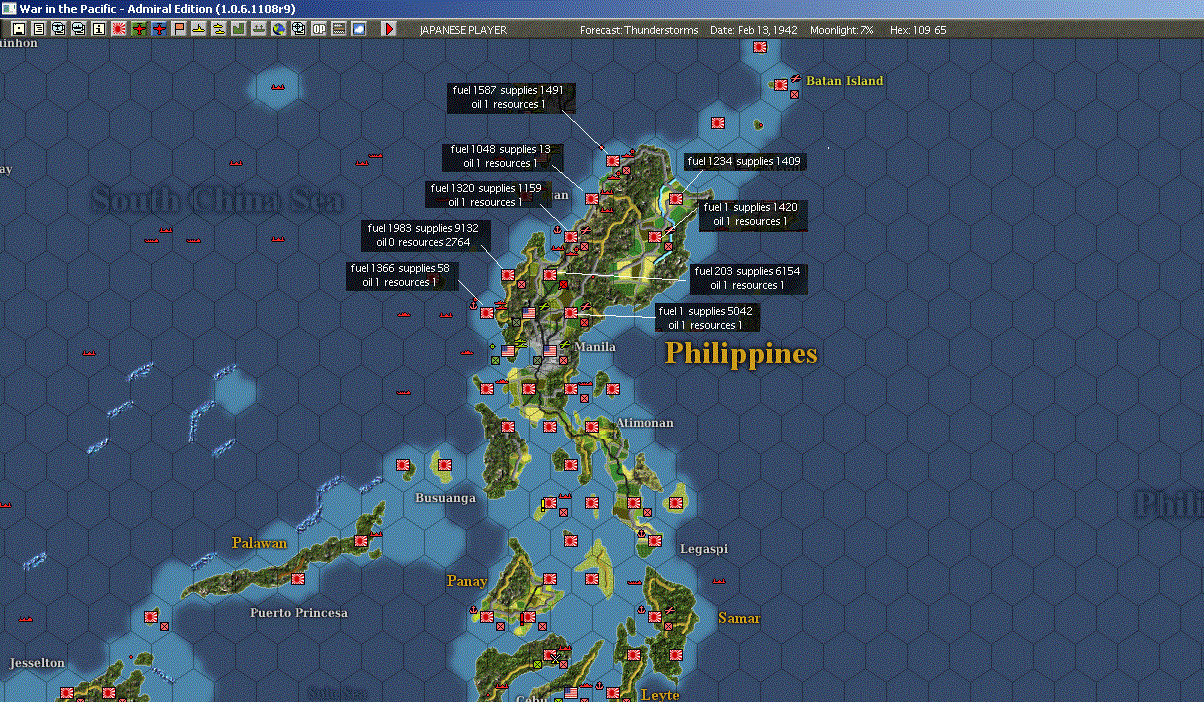The image size is (1204, 702).
Task: Click the Palawan island label
Action: point(259,543)
